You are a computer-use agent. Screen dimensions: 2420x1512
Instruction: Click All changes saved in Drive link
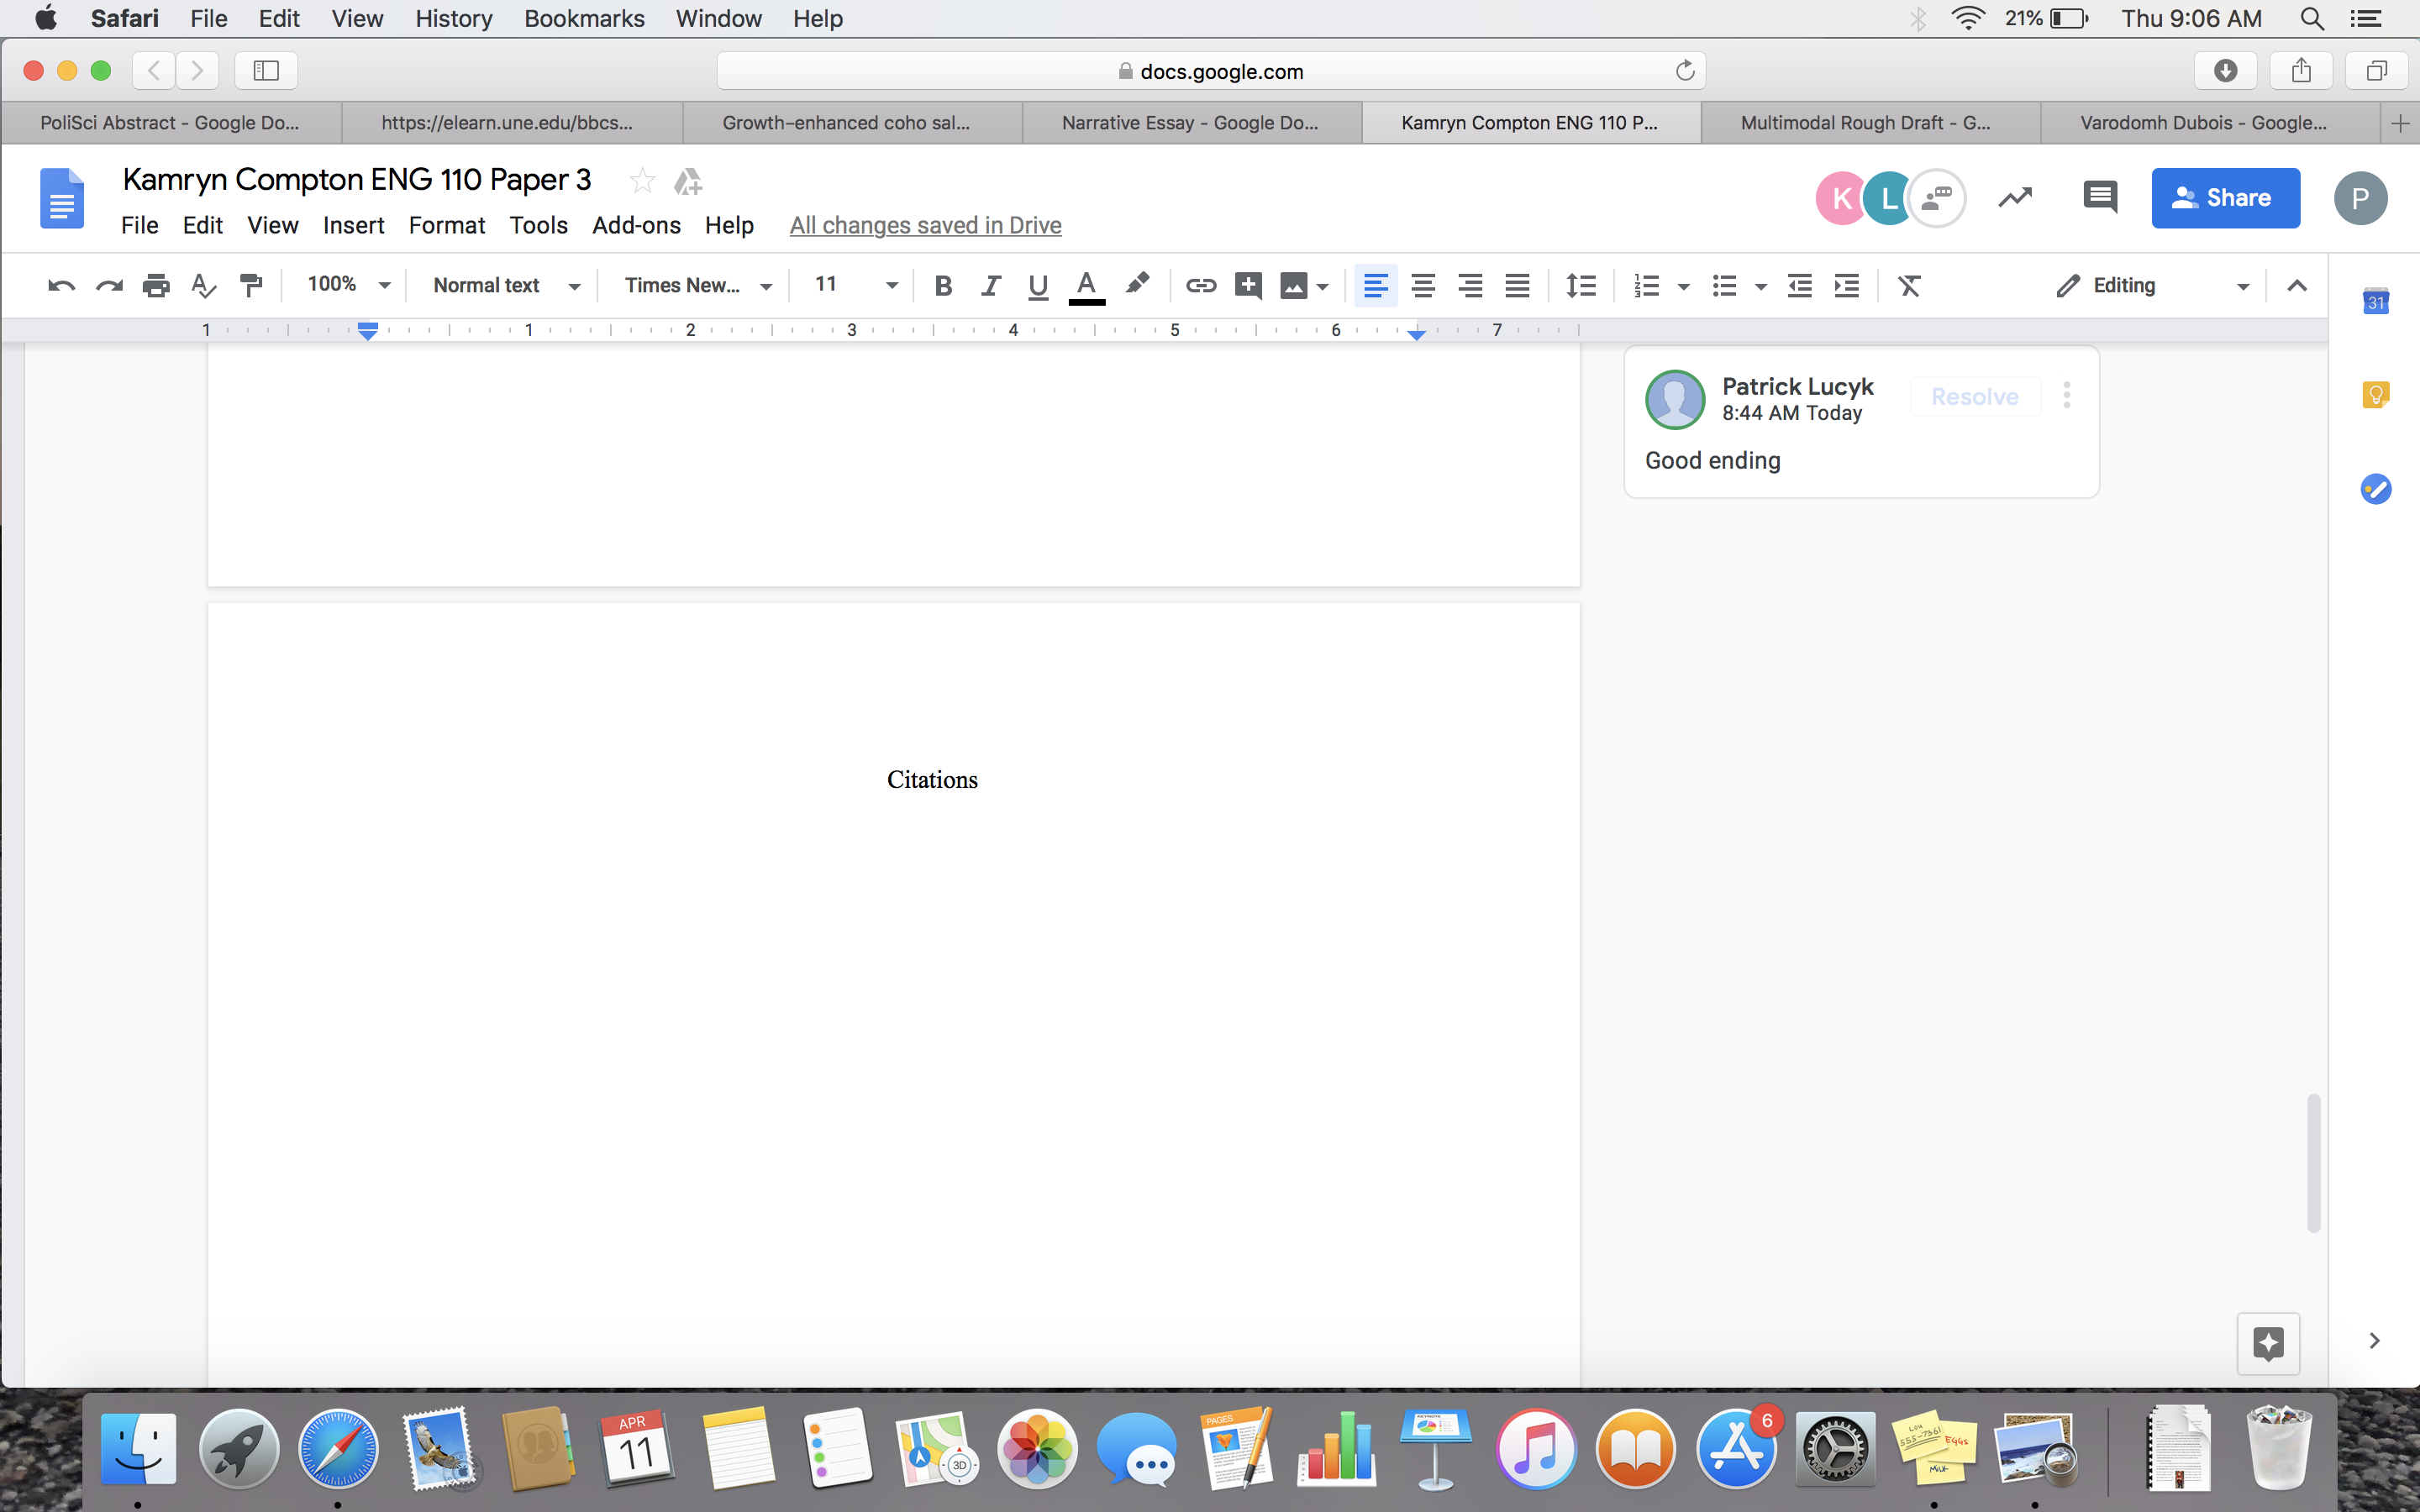pos(925,225)
